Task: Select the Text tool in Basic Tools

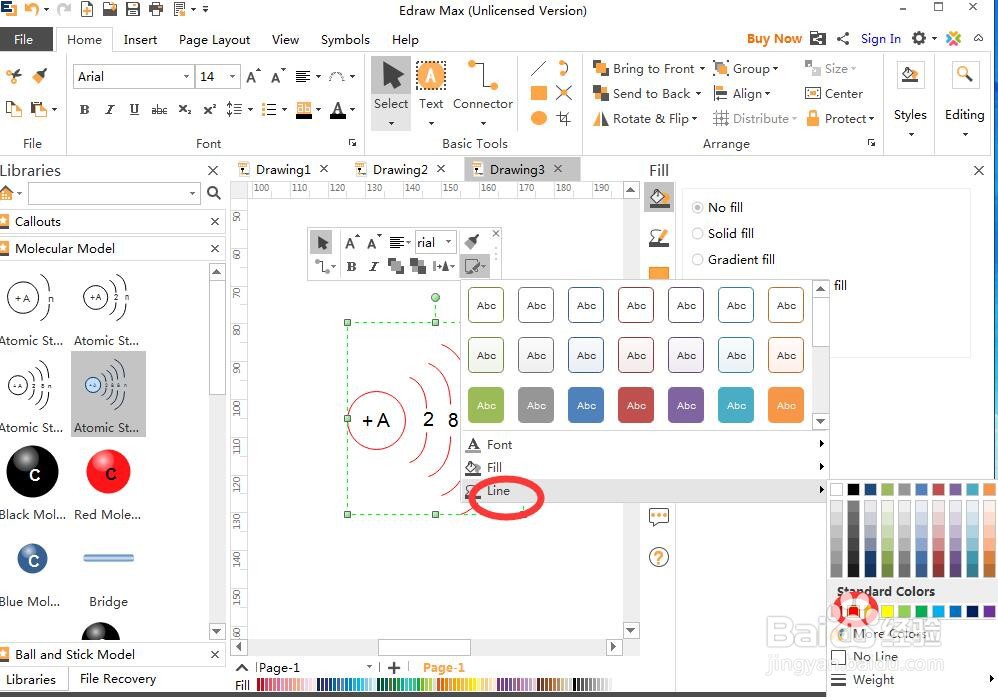Action: [x=431, y=92]
